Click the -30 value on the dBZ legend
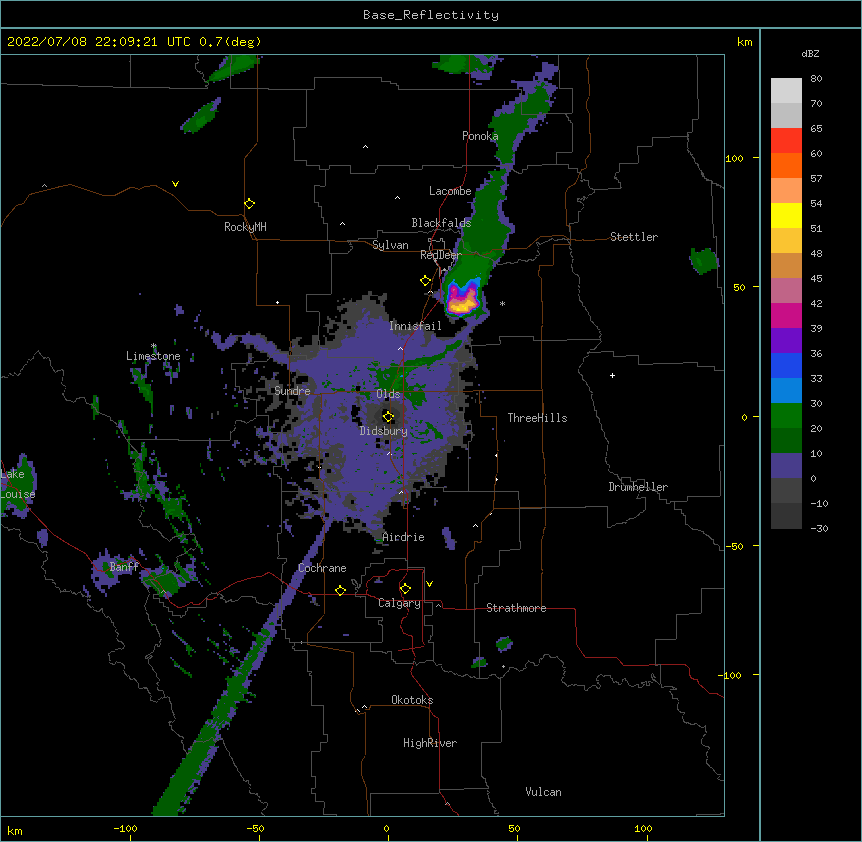This screenshot has height=842, width=862. (x=819, y=528)
